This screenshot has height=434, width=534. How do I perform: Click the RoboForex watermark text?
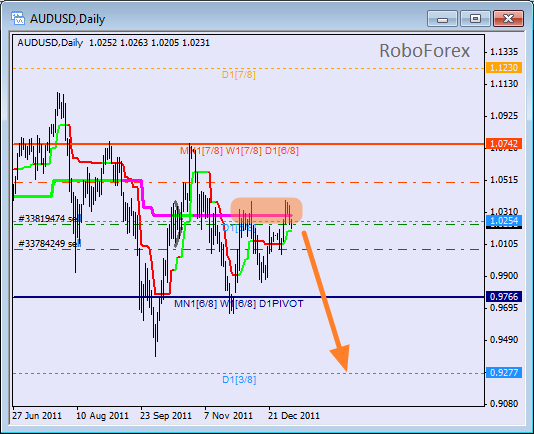(424, 51)
